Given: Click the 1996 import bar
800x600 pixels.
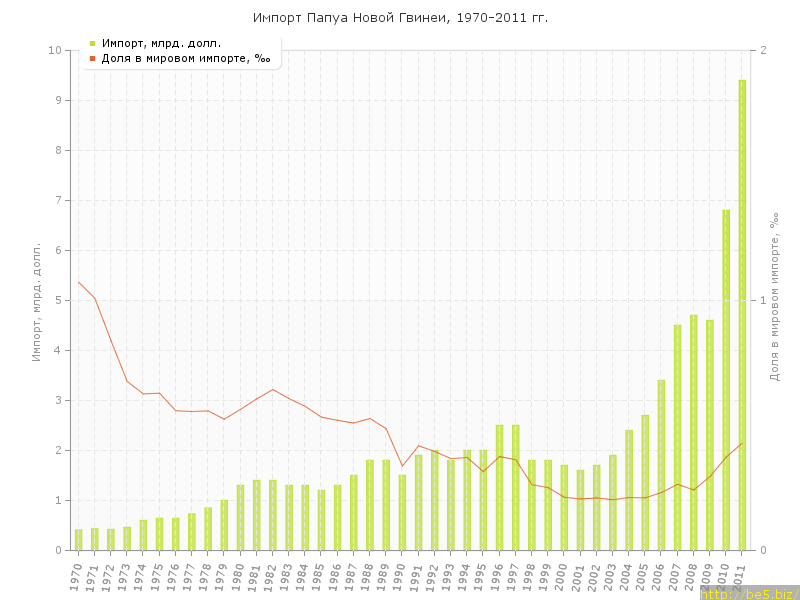Looking at the screenshot, I should coord(499,487).
